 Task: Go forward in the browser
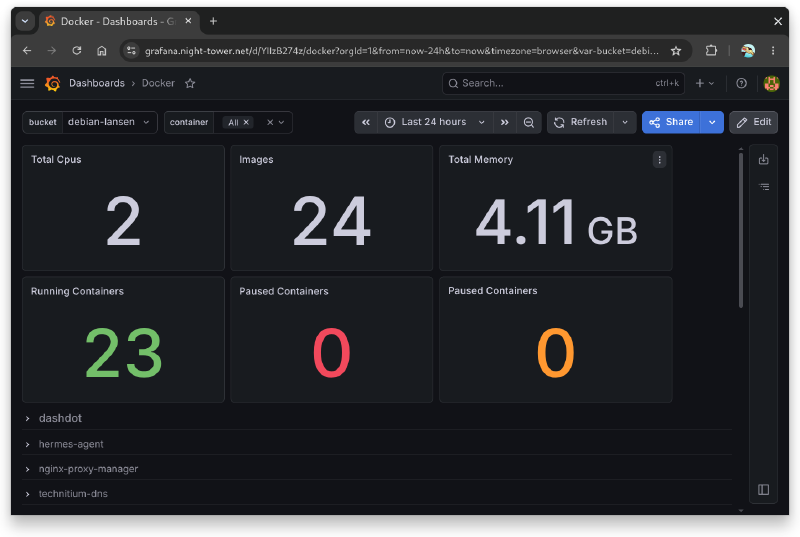coord(52,50)
